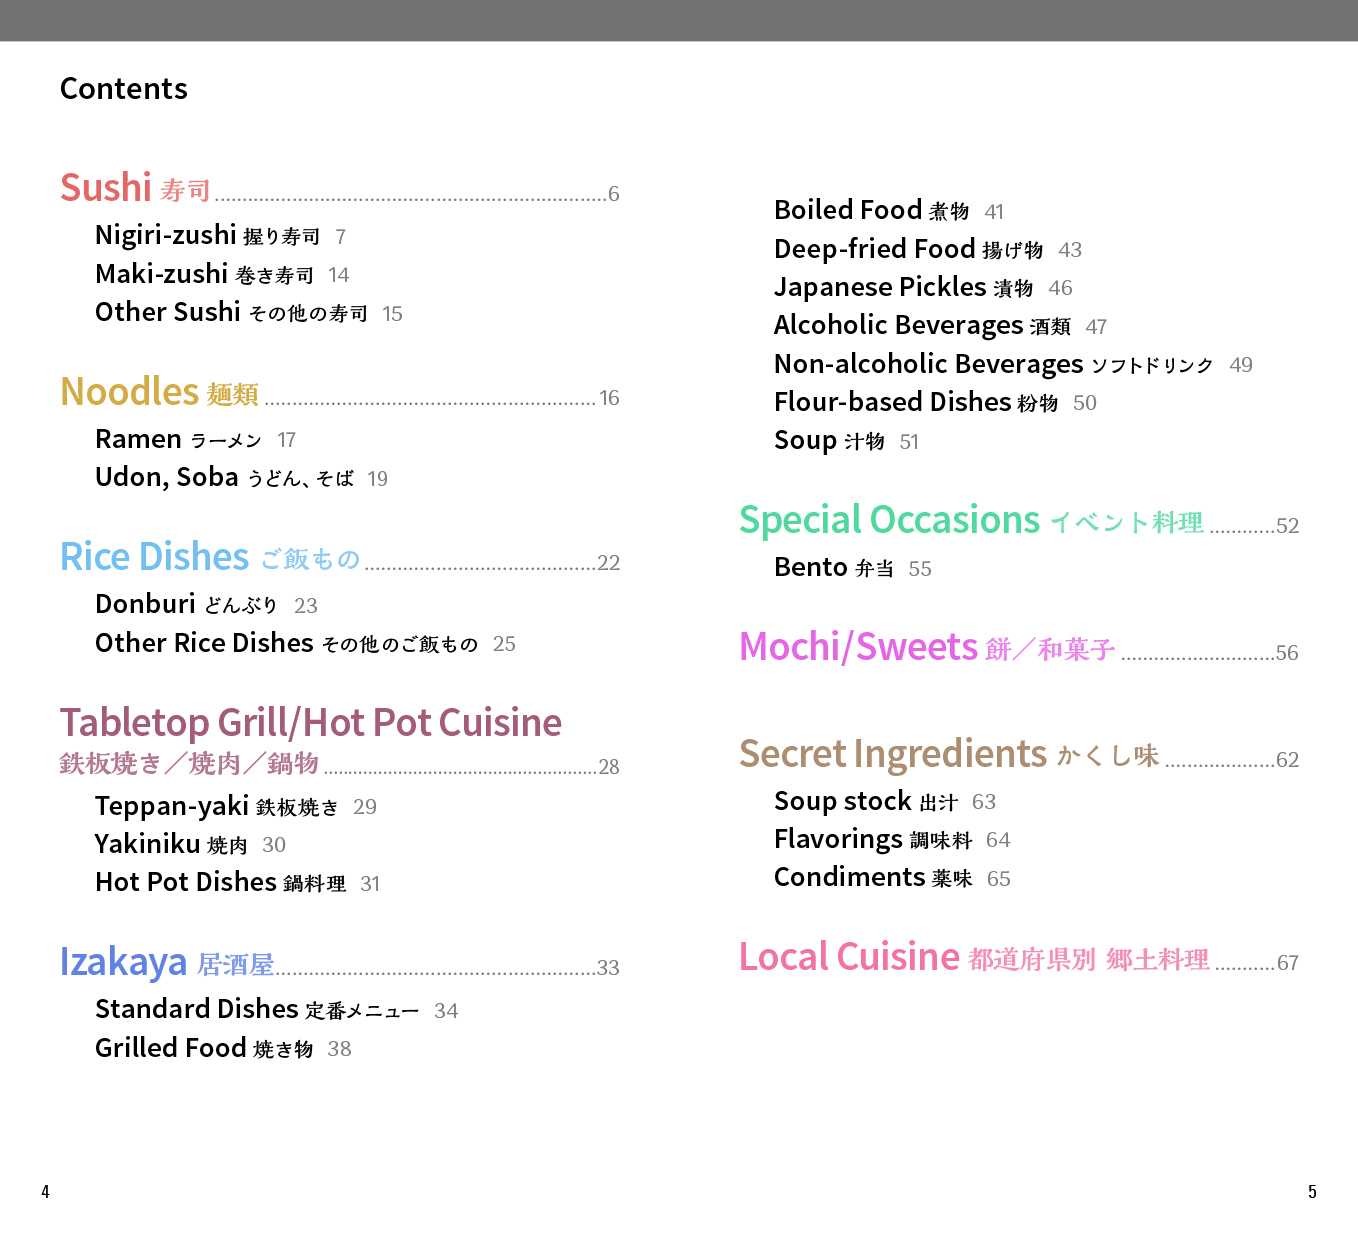Open the Local Cuisine chapter heading

click(x=1019, y=957)
